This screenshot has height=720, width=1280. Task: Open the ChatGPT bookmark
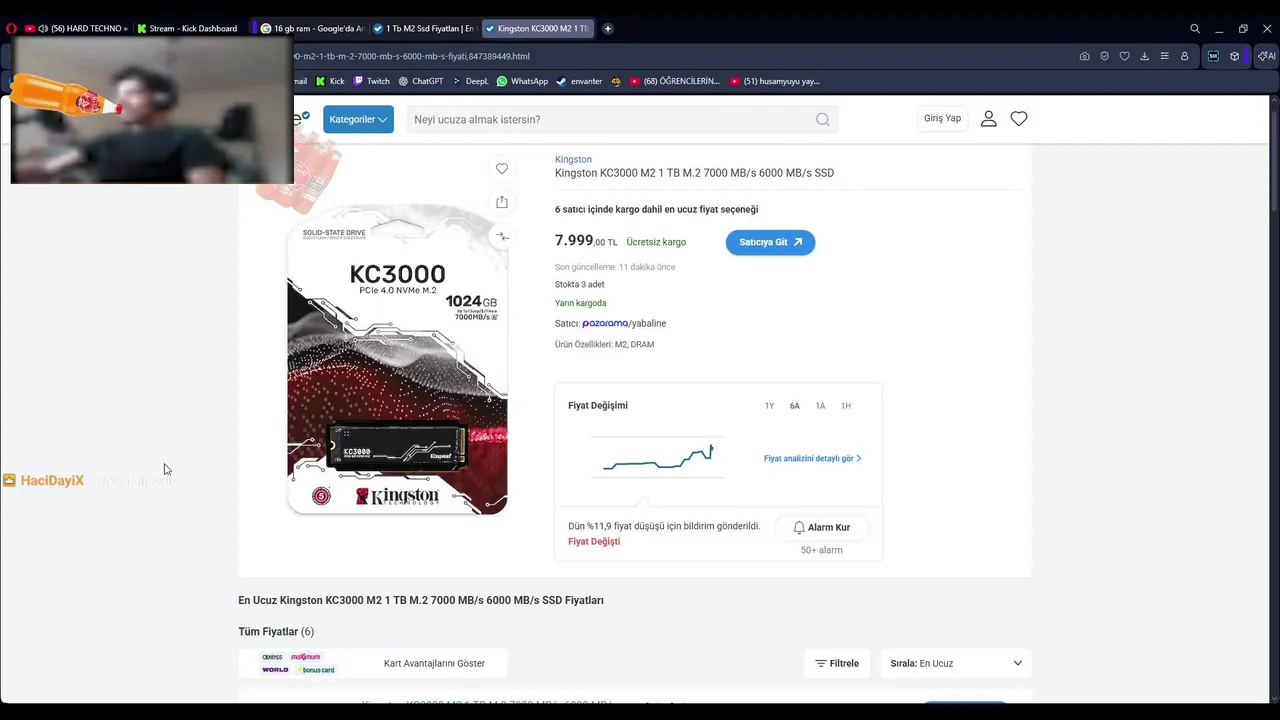pyautogui.click(x=421, y=81)
